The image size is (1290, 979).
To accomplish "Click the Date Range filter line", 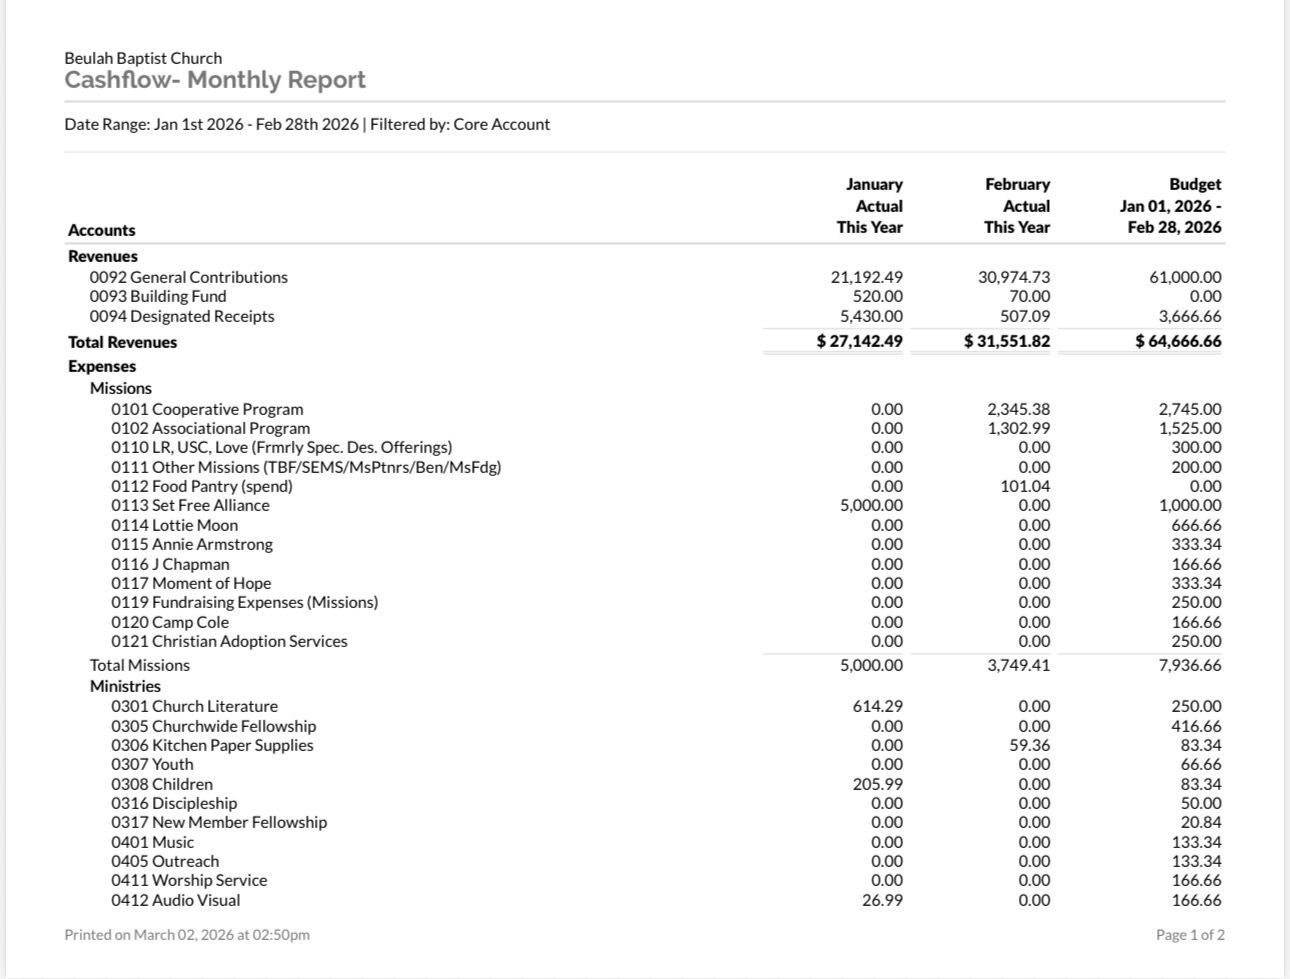I will click(307, 124).
